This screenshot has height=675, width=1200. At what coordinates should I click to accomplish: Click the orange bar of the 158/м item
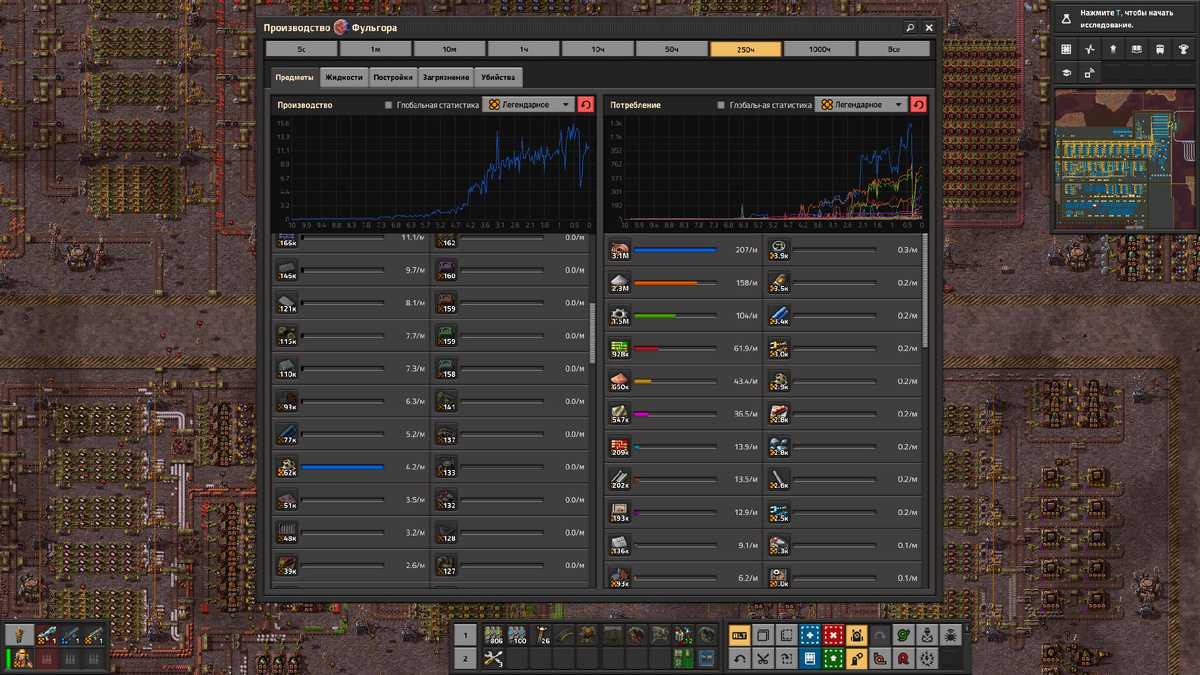pos(666,283)
